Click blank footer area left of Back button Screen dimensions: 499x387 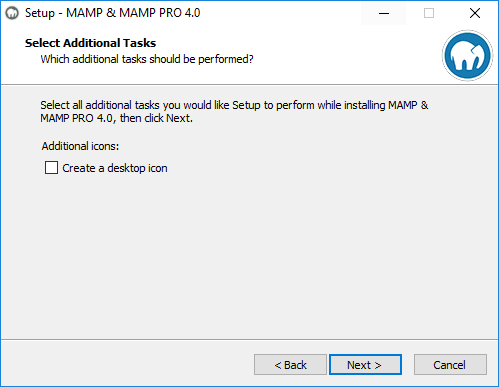tap(127, 365)
